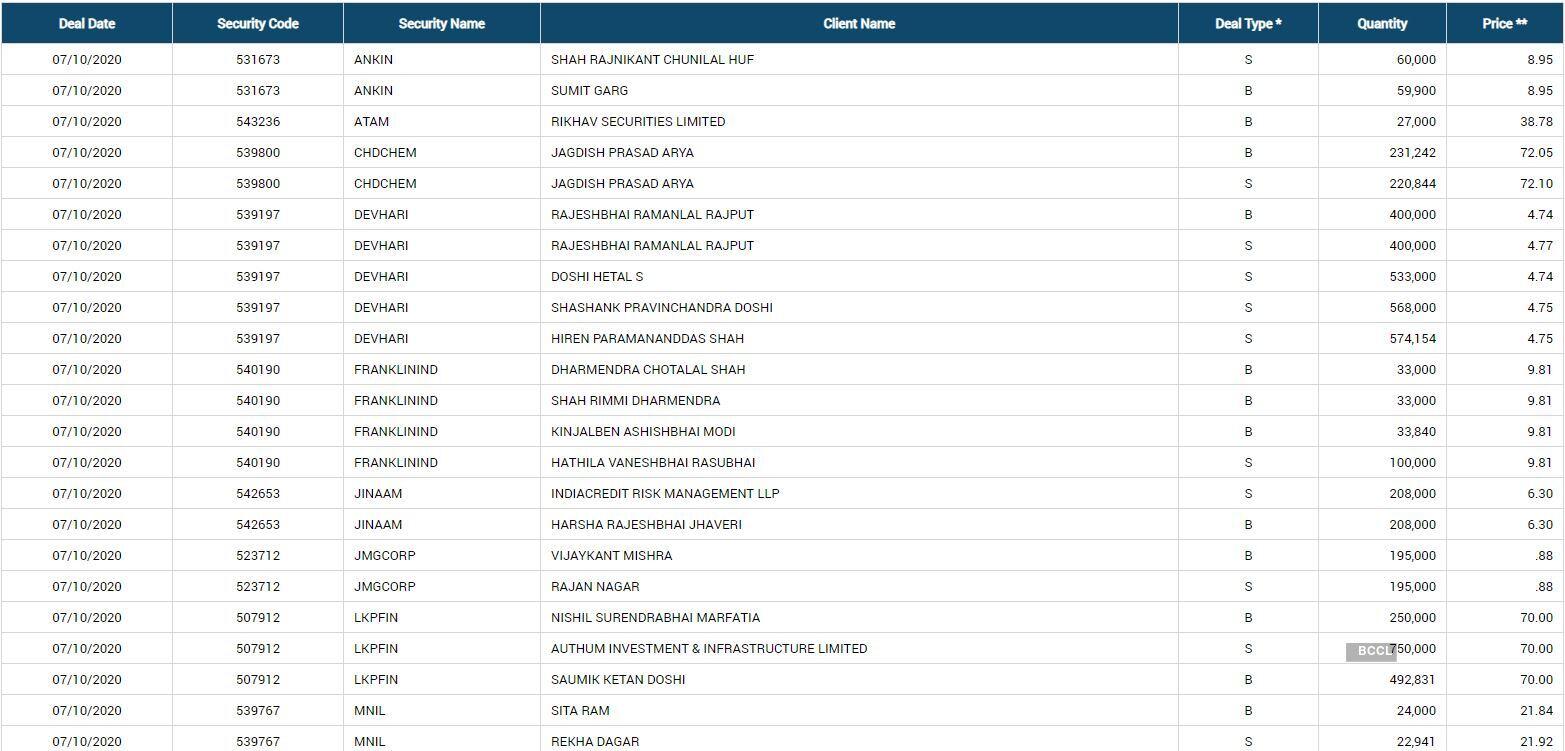Viewport: 1565px width, 751px height.
Task: Click the BCCL watermark label
Action: pyautogui.click(x=1370, y=651)
